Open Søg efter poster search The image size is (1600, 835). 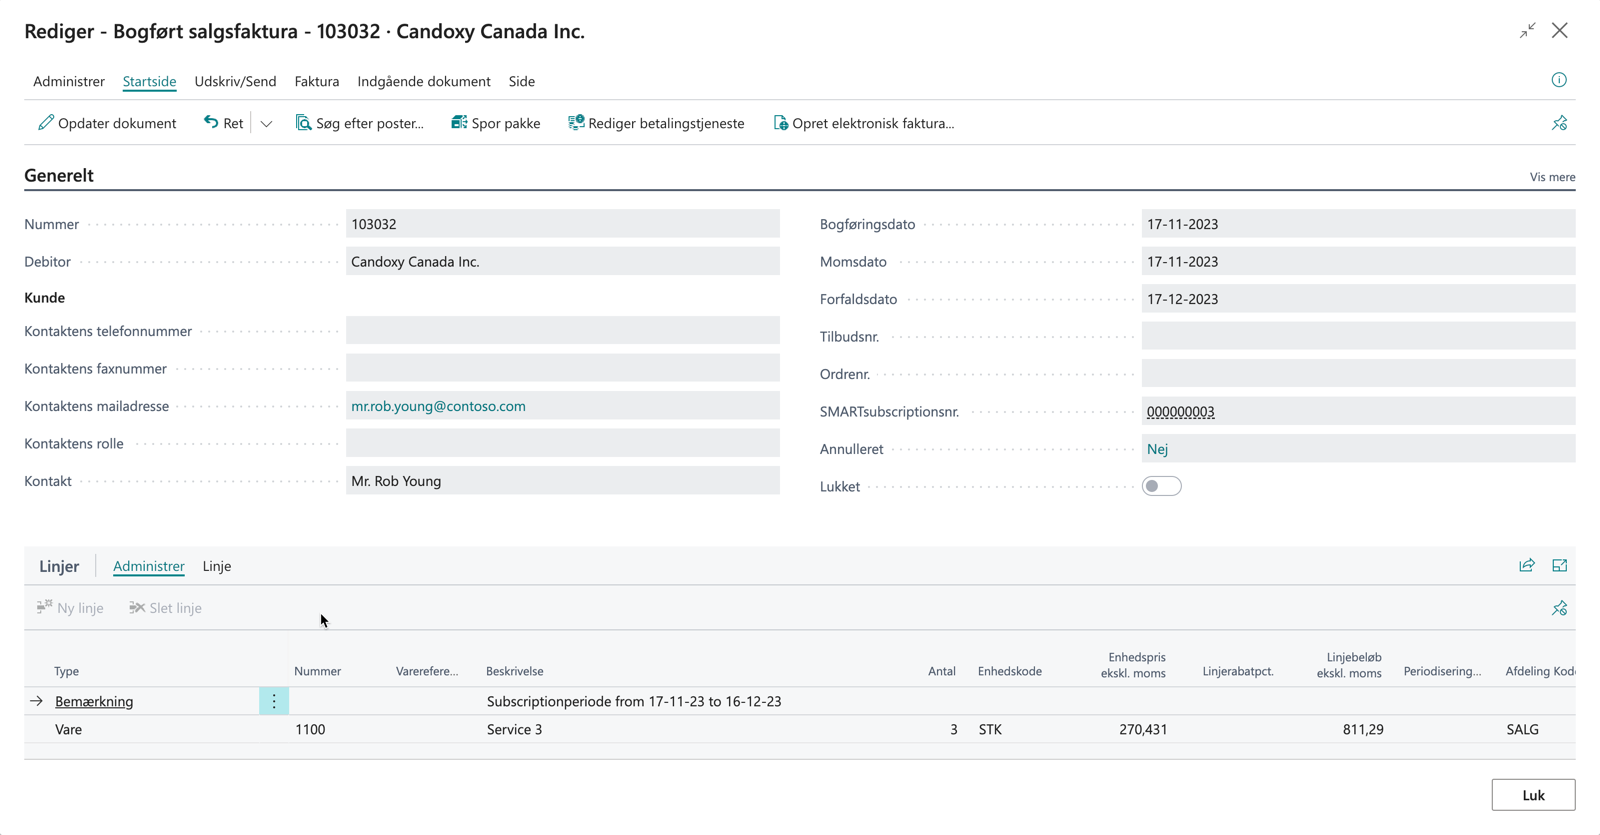pos(360,123)
